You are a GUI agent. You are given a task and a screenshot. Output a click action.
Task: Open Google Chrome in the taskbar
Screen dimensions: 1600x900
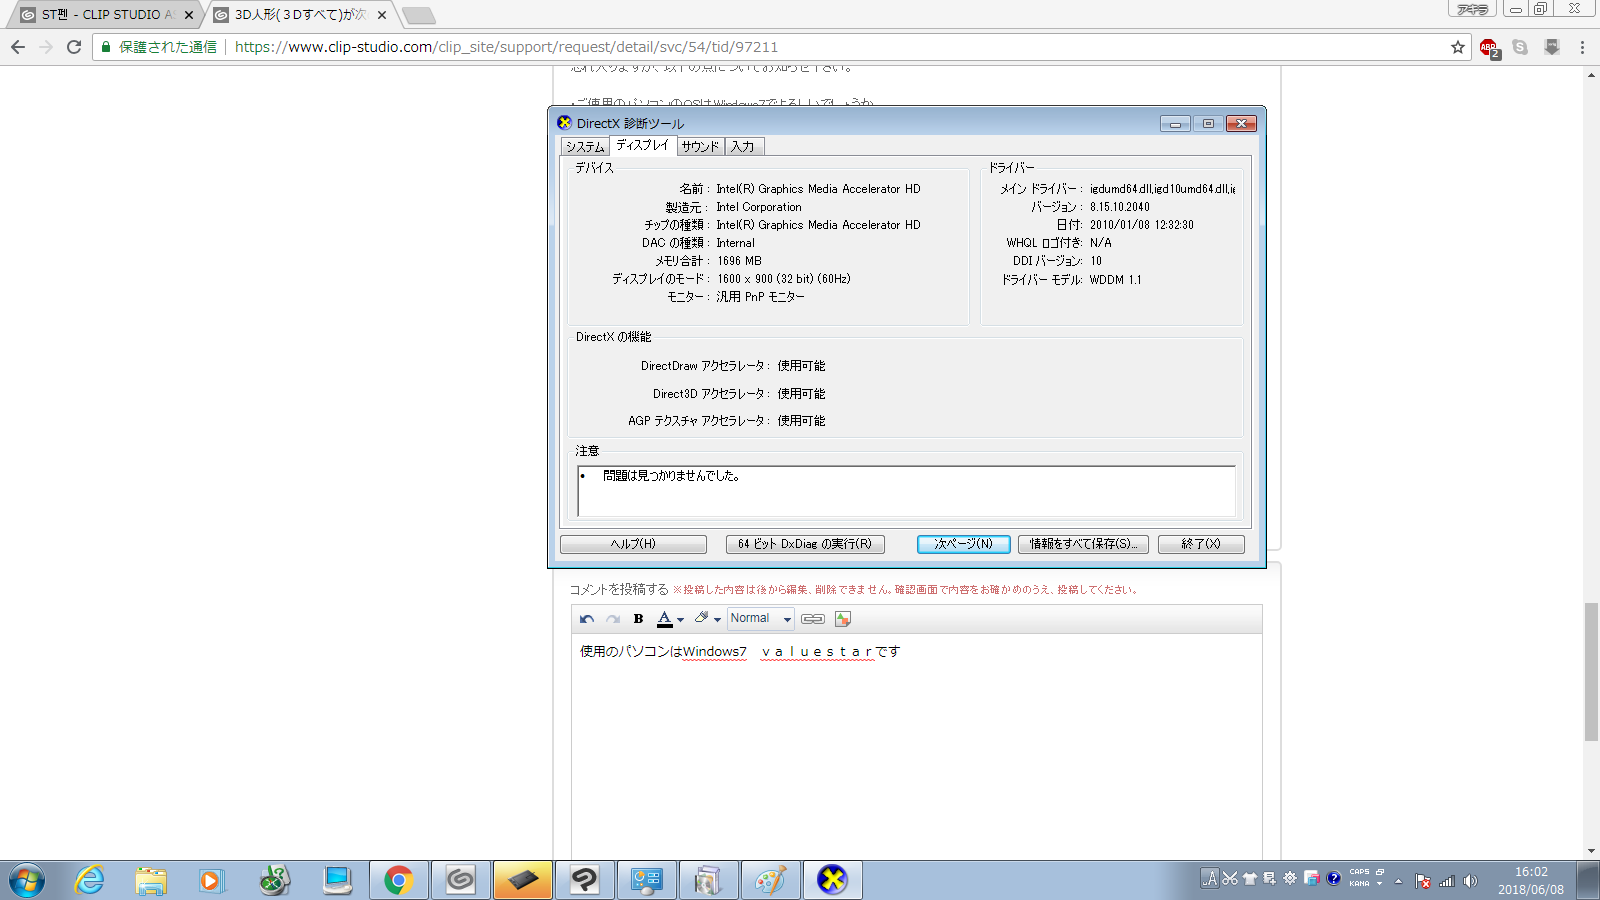[x=399, y=880]
